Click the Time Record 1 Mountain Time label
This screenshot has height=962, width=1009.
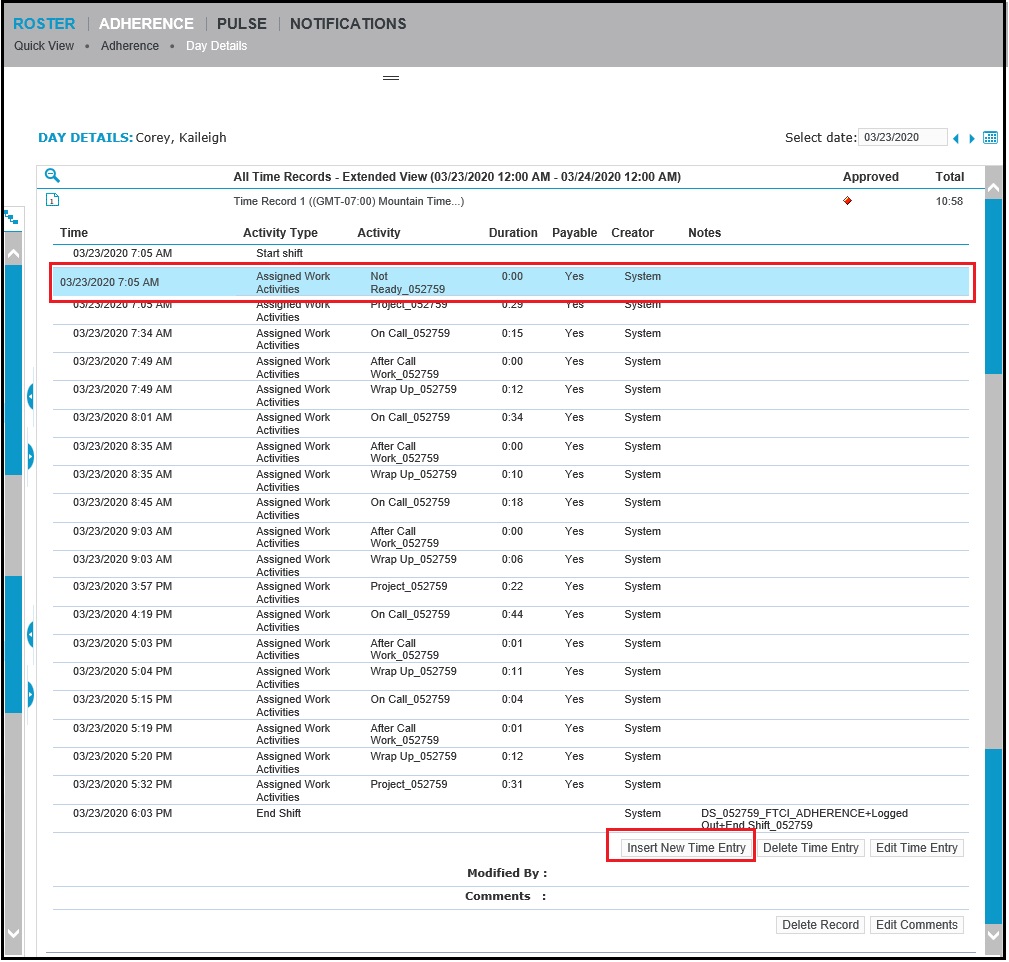pos(348,201)
